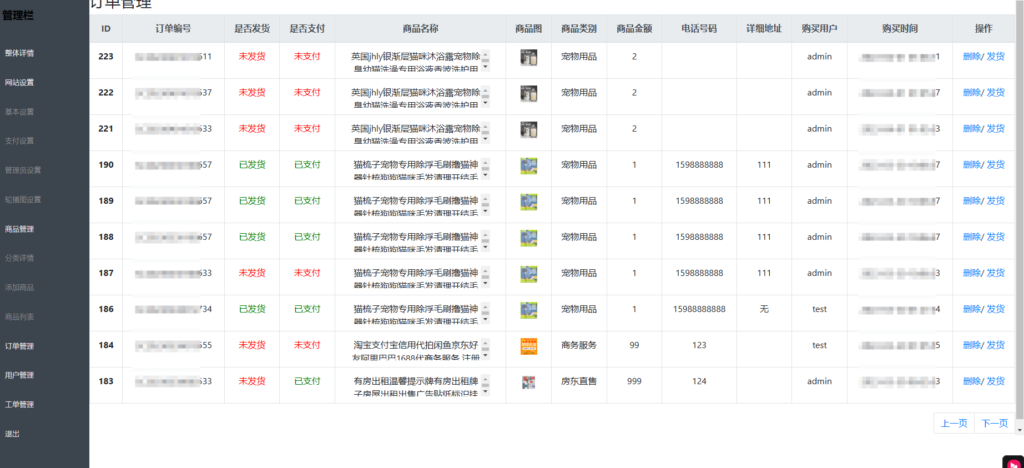Open product image thumbnail for order 187
Screen dimensions: 1024x468
[x=528, y=273]
